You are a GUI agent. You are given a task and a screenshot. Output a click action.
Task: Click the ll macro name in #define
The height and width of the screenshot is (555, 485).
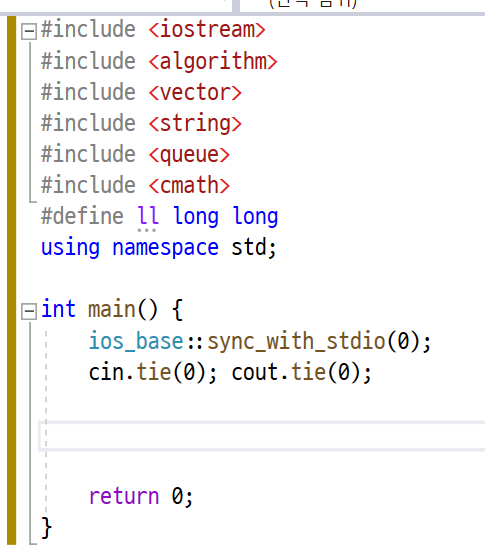coord(148,216)
